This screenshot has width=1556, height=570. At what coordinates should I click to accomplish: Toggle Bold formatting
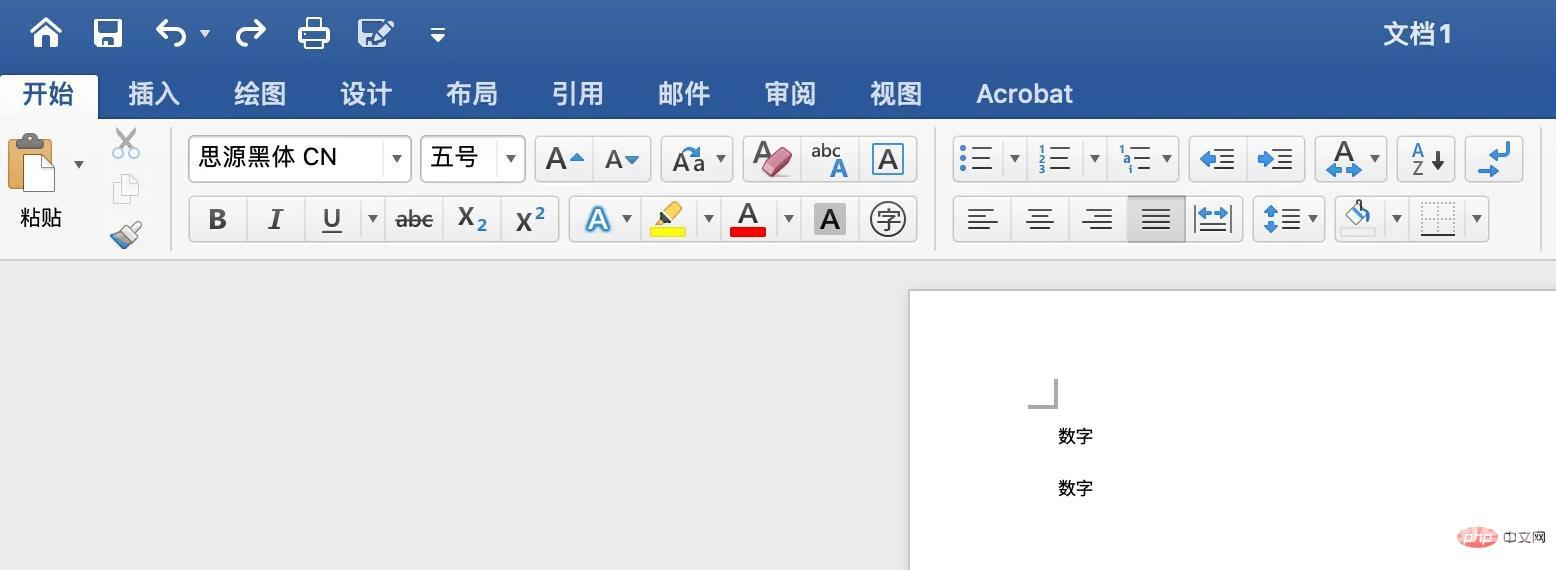pos(217,219)
